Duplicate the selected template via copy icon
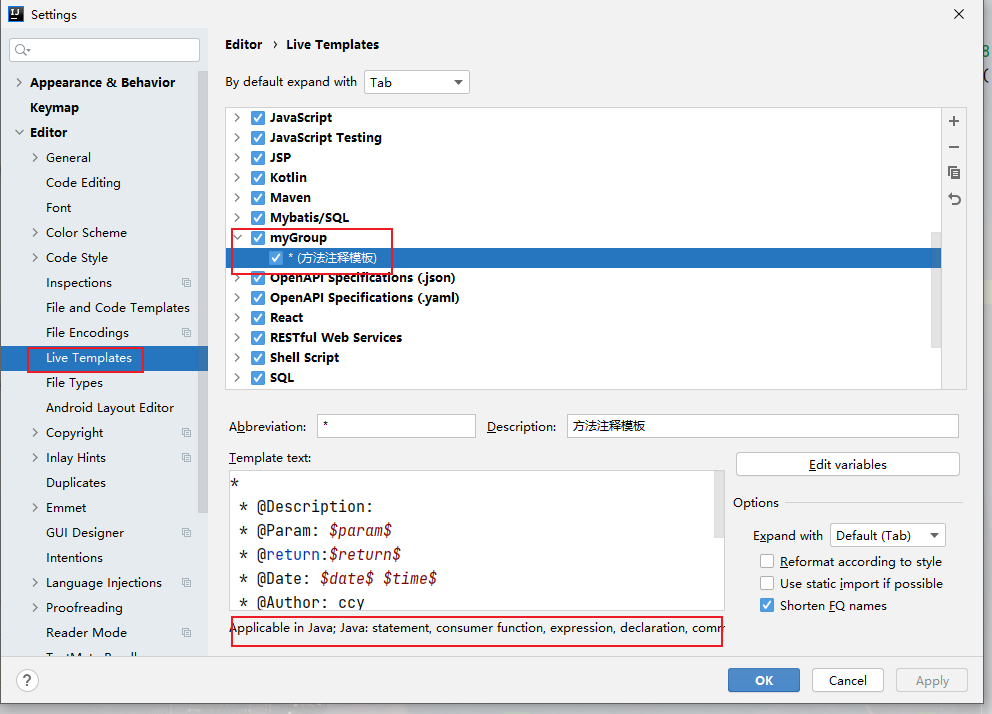The width and height of the screenshot is (992, 714). [954, 173]
